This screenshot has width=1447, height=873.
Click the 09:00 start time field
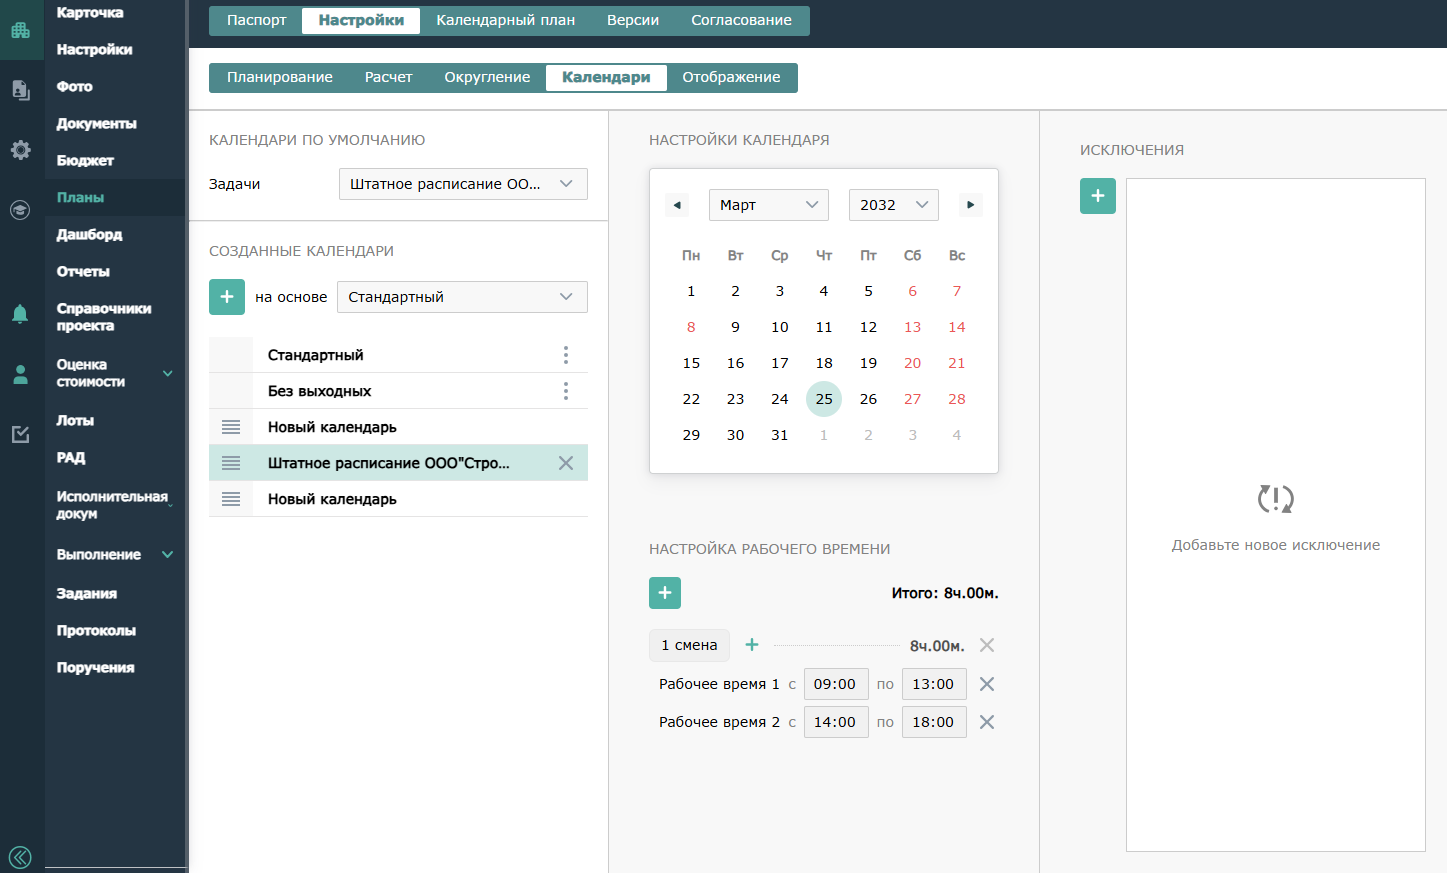[x=835, y=684]
